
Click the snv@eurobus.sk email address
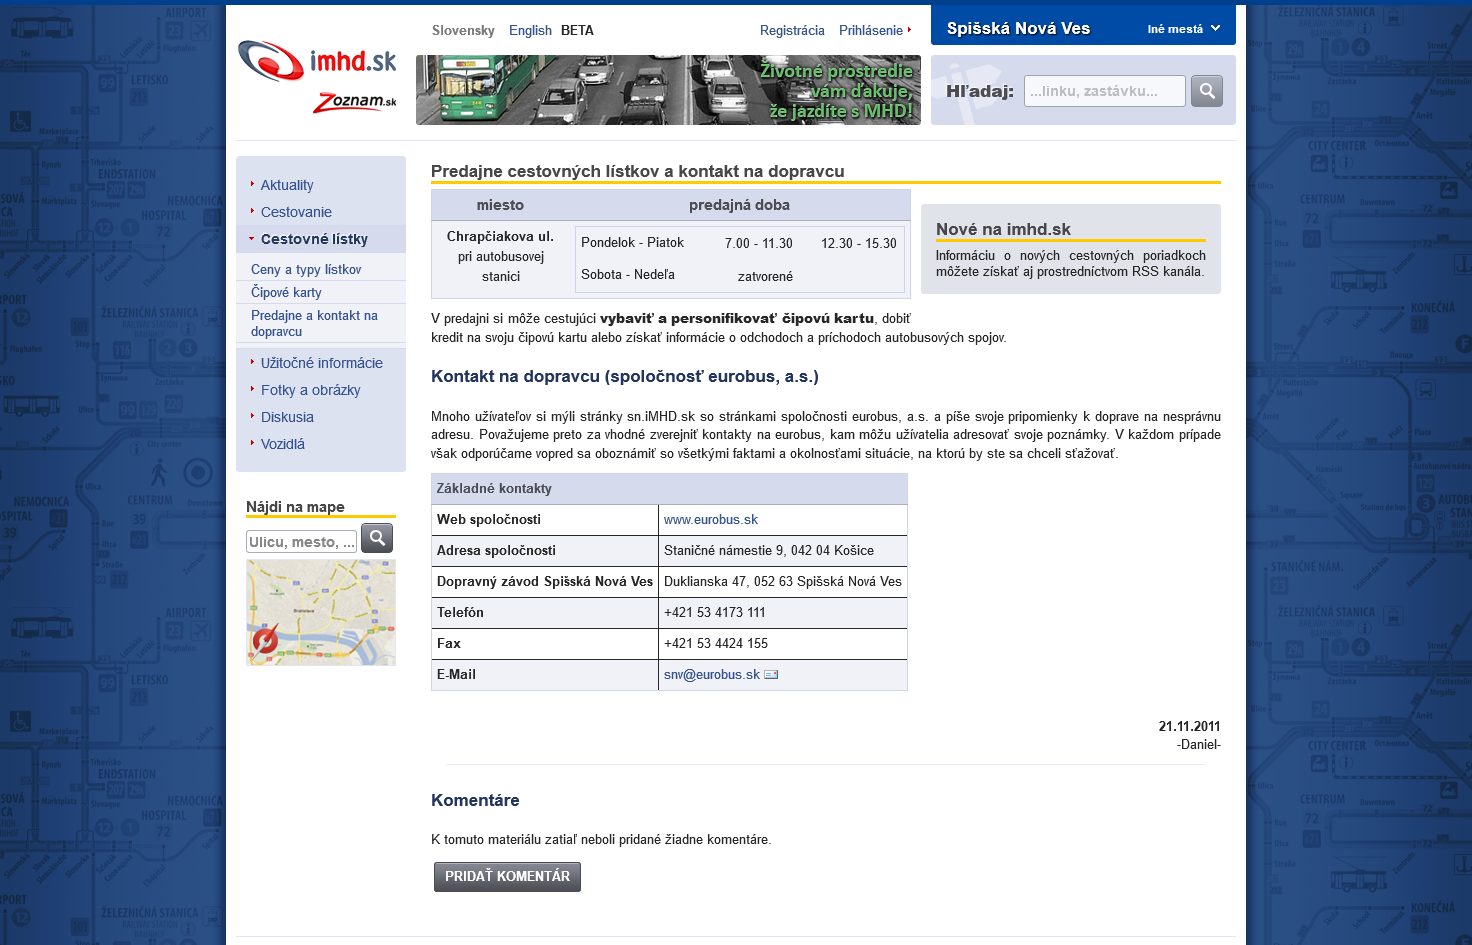712,675
